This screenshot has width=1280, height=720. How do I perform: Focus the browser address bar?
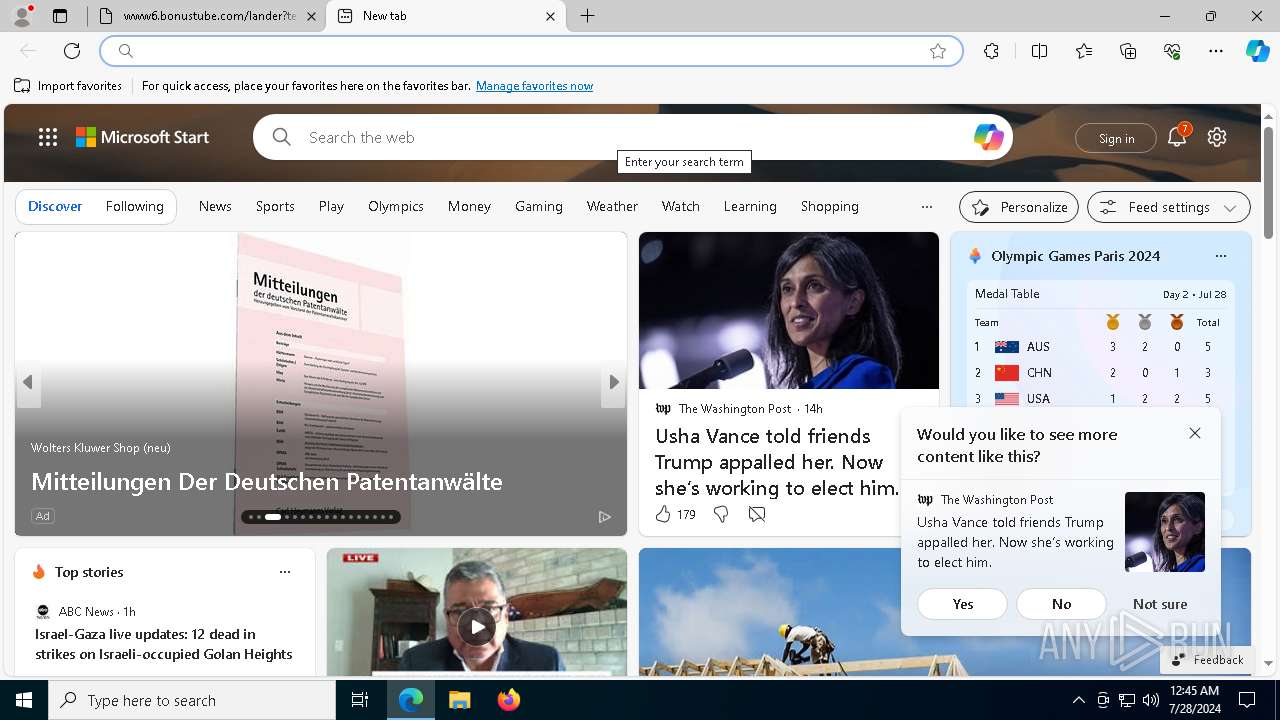point(531,51)
